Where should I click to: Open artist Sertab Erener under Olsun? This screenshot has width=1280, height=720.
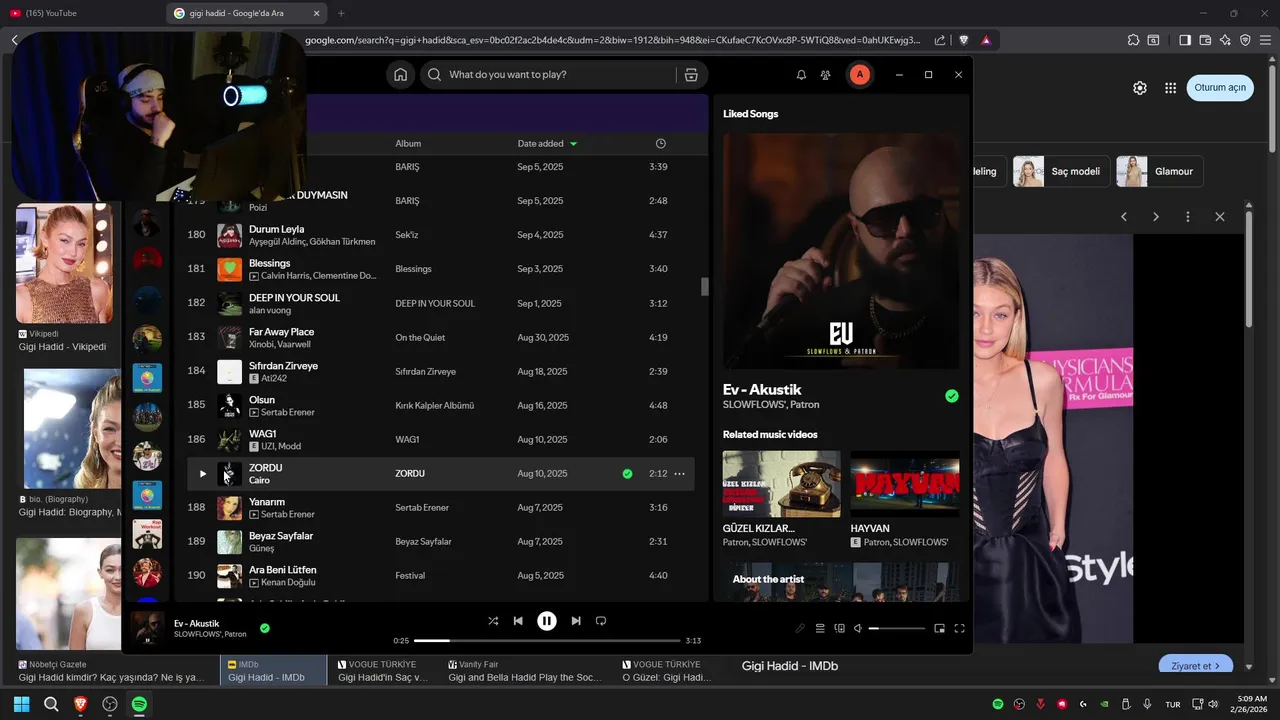click(288, 412)
